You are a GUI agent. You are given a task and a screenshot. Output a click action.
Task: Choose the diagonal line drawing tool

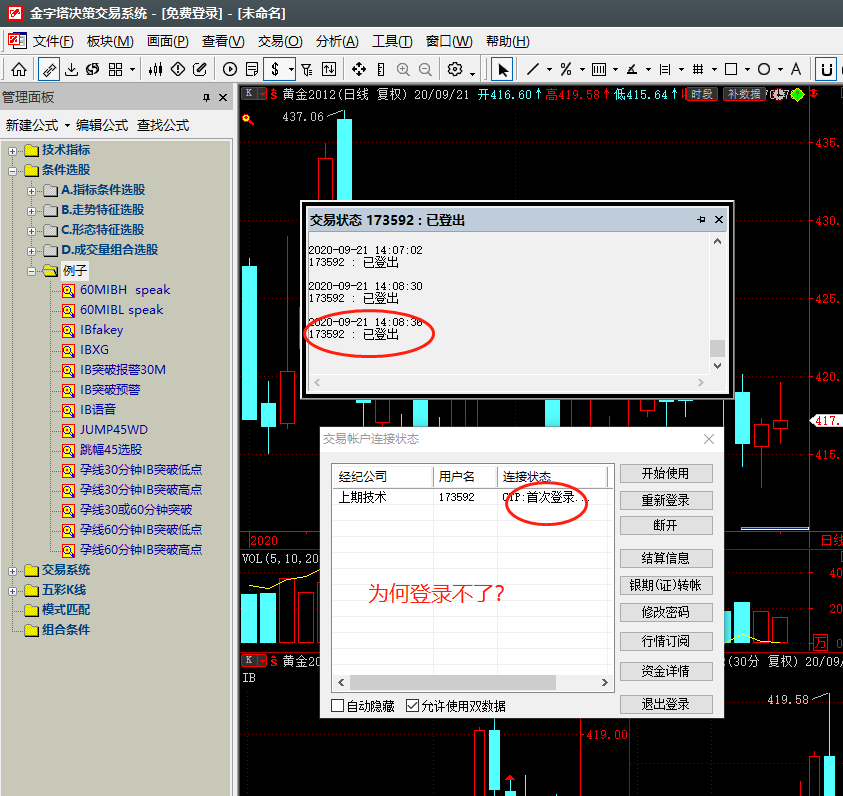tap(533, 69)
